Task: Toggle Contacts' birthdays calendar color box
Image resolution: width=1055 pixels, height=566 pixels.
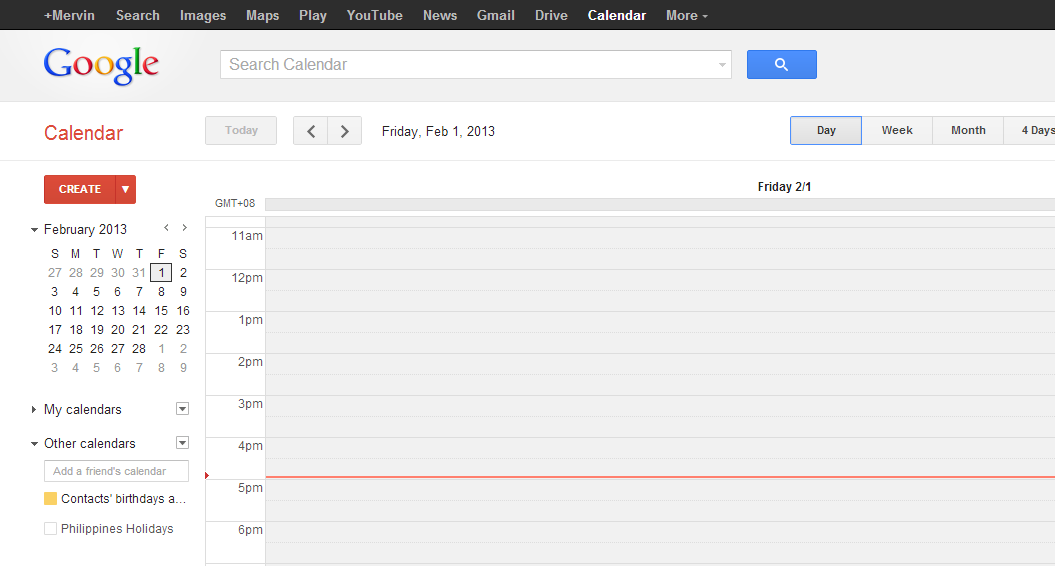Action: point(50,499)
